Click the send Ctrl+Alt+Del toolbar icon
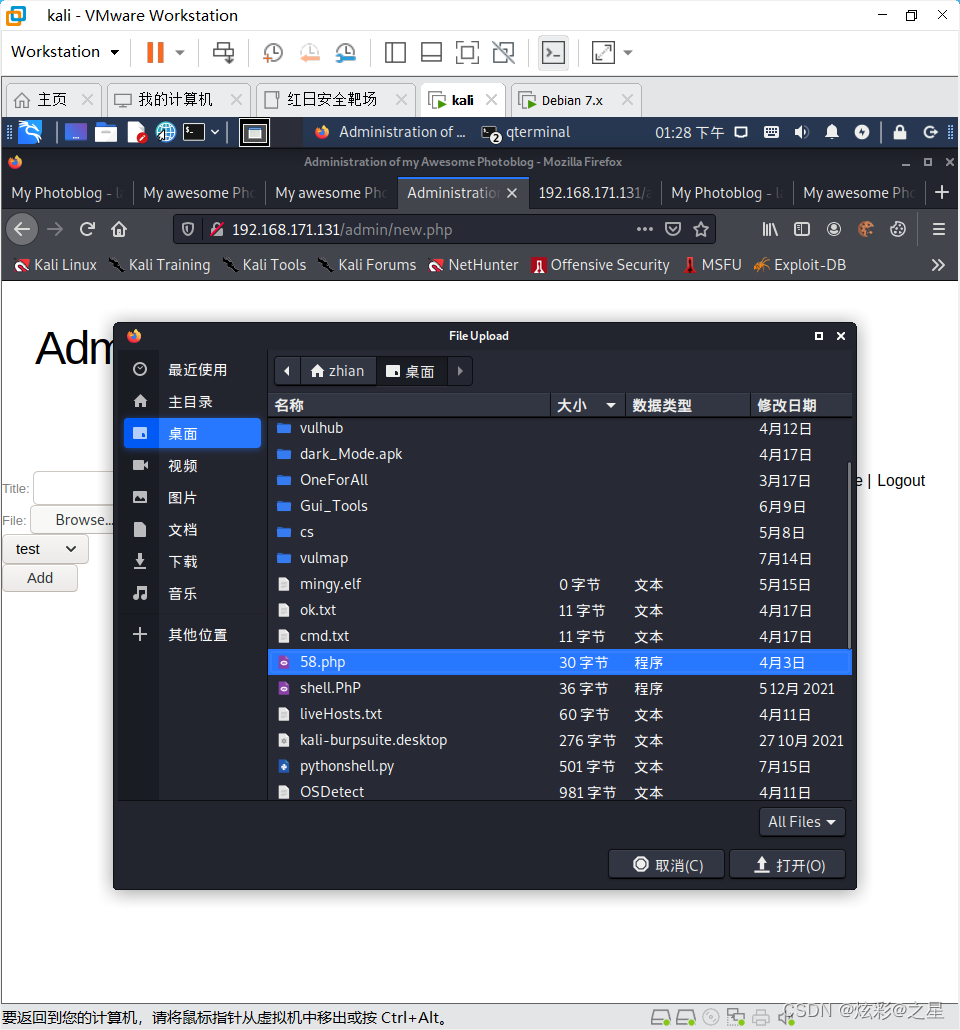This screenshot has width=960, height=1030. 223,53
